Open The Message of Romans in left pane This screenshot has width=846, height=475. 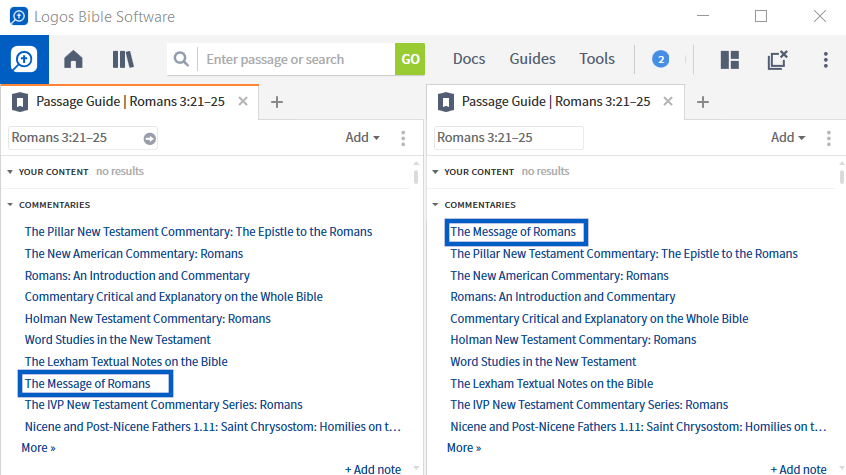(87, 384)
